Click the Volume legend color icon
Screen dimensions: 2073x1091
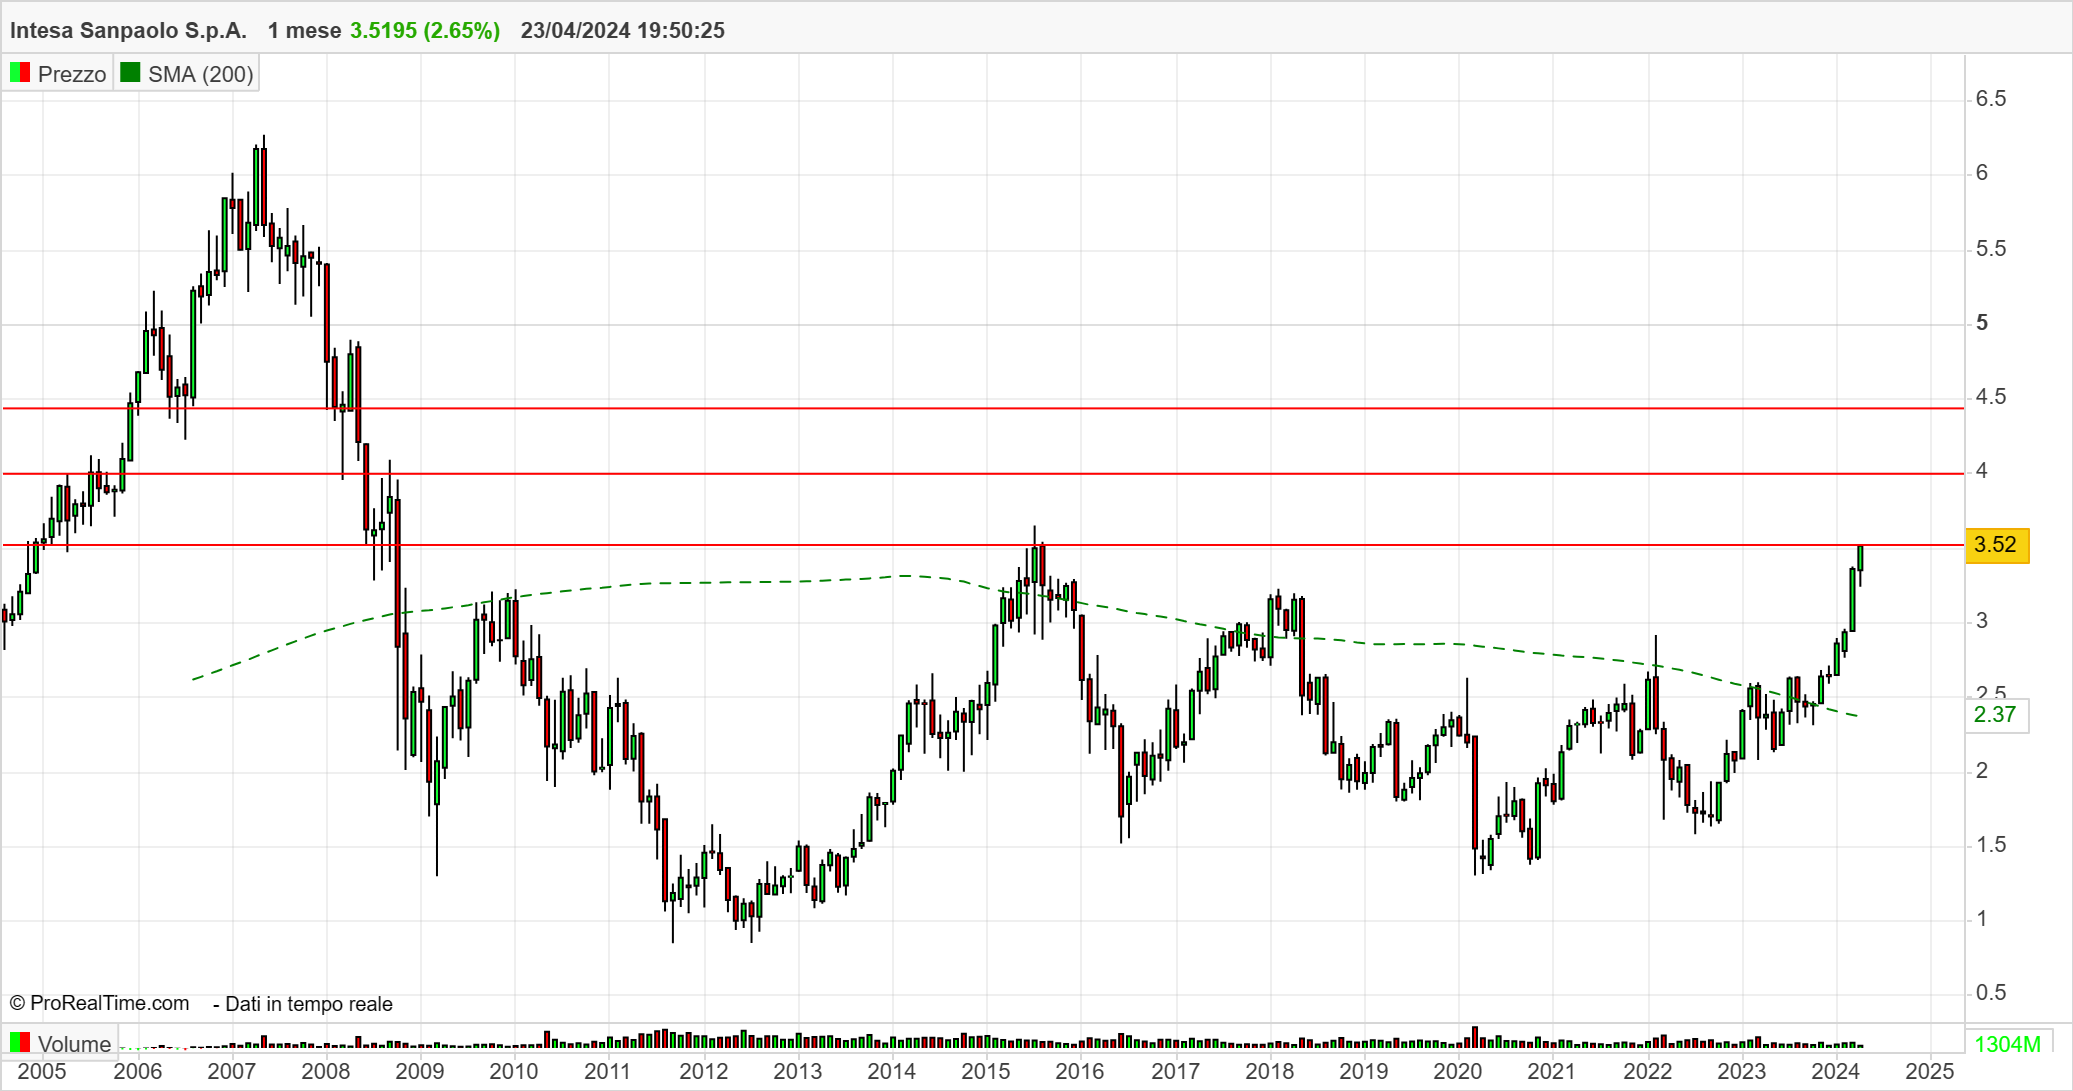coord(20,1043)
